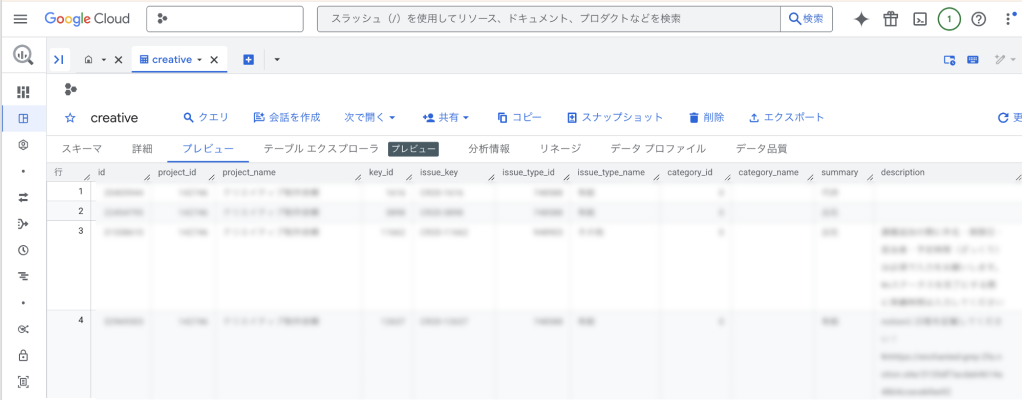Image resolution: width=1024 pixels, height=400 pixels.
Task: Star the creative table as favorite
Action: click(x=70, y=118)
